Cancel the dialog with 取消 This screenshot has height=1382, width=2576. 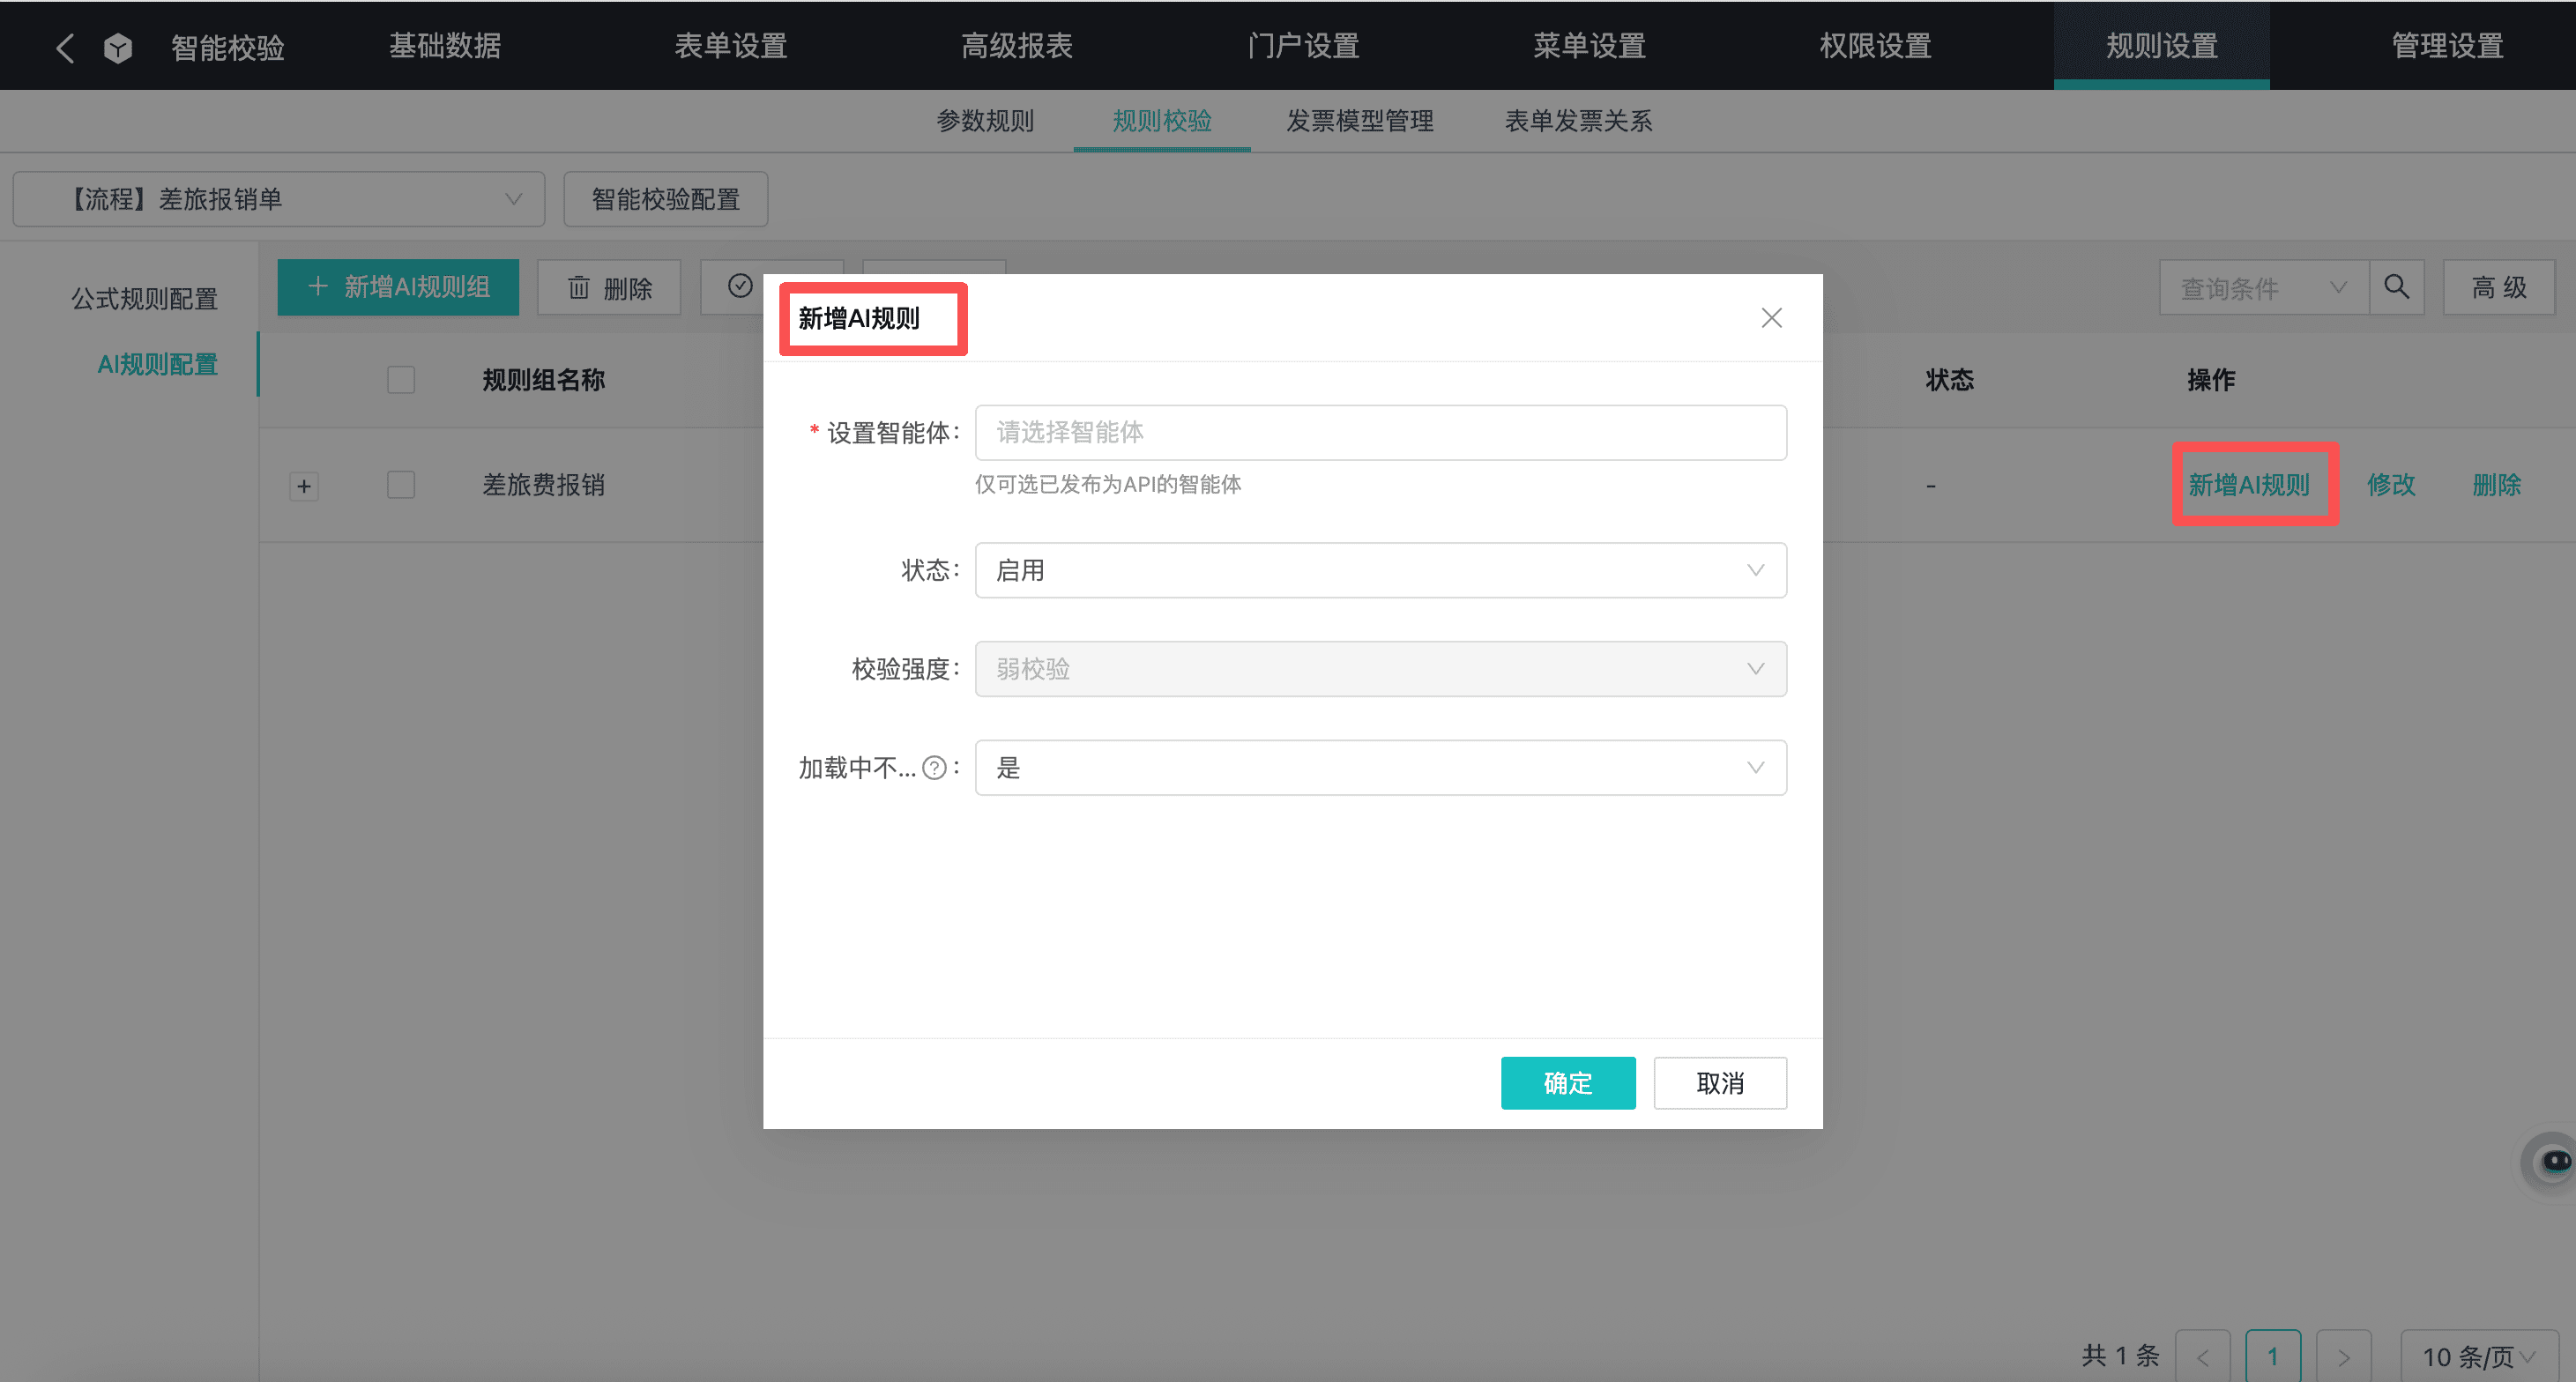1720,1083
